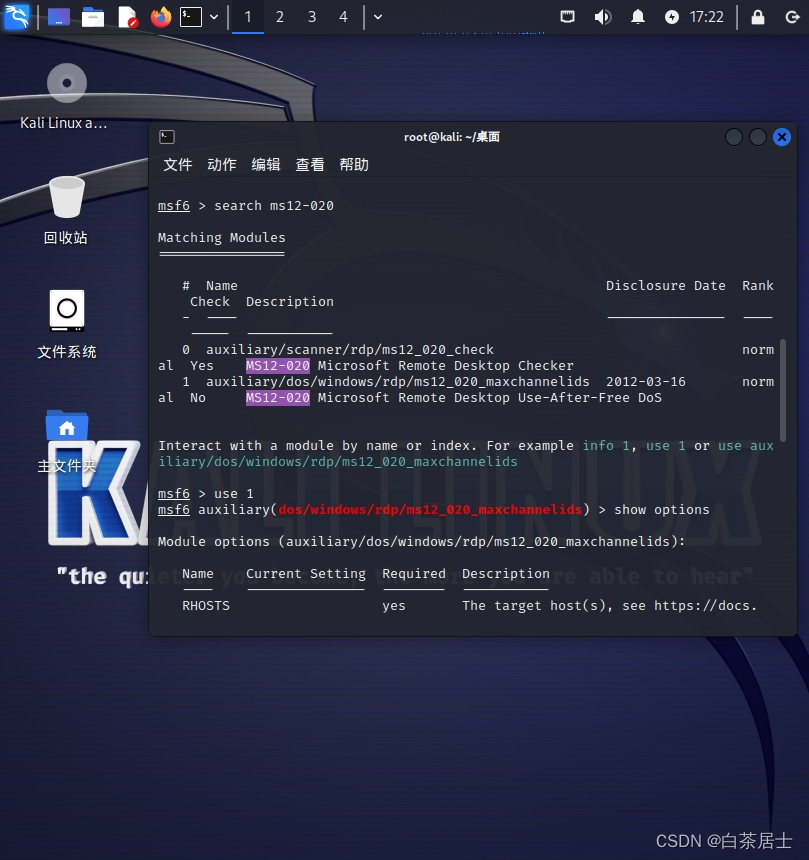The height and width of the screenshot is (860, 809).
Task: Click the 'show options' command text
Action: pyautogui.click(x=662, y=510)
